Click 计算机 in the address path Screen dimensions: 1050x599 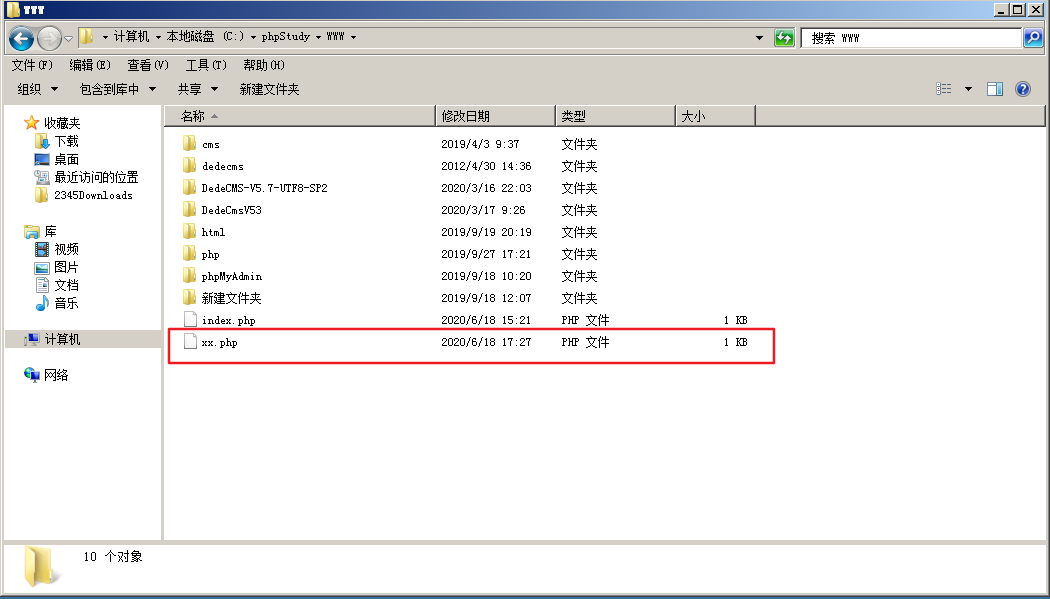point(131,37)
